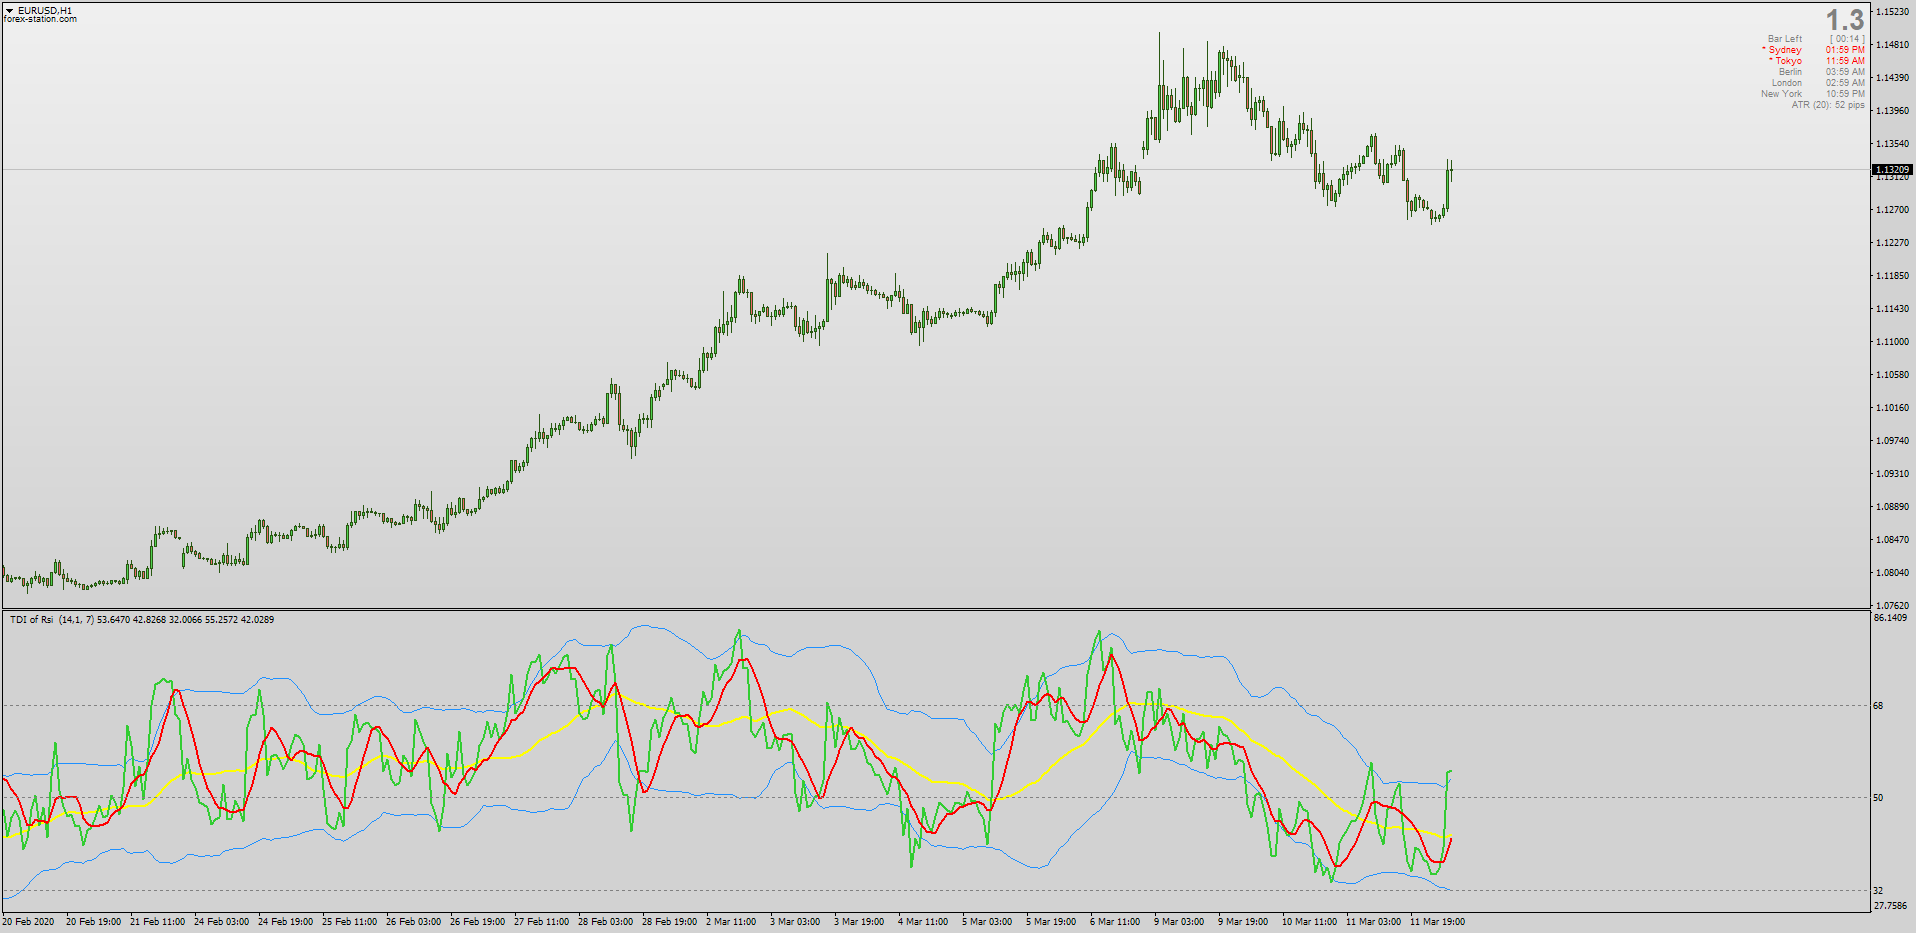This screenshot has height=933, width=1916.
Task: Select the Bar Left label
Action: pos(1785,39)
